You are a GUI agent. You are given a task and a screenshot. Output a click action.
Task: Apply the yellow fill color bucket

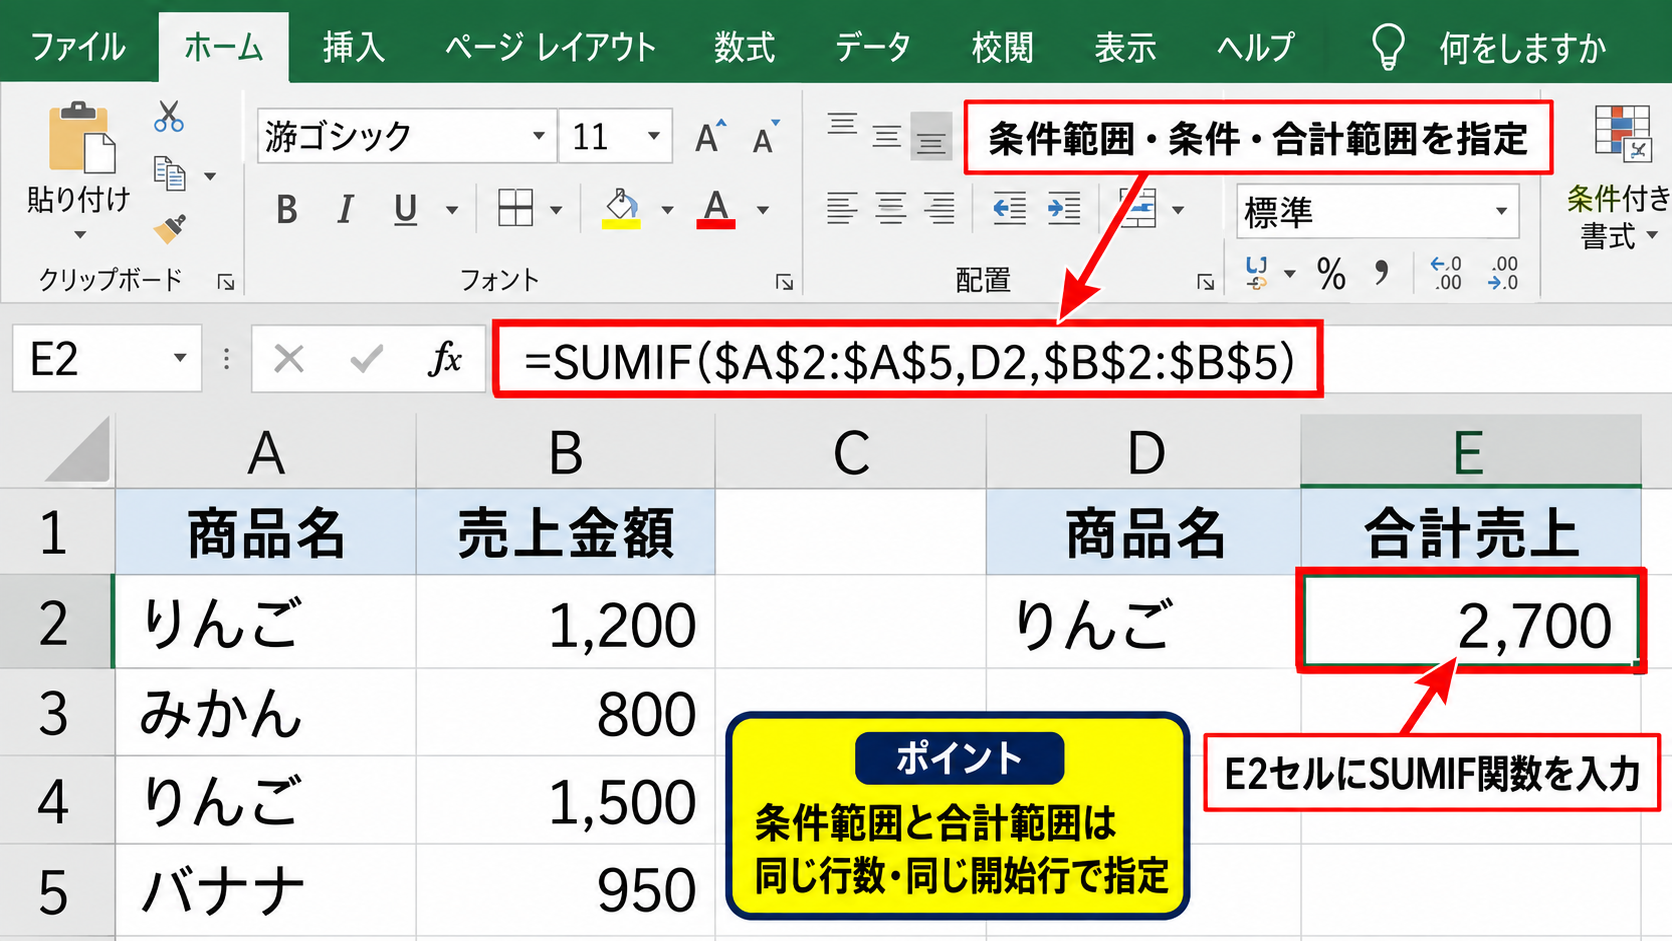coord(621,208)
